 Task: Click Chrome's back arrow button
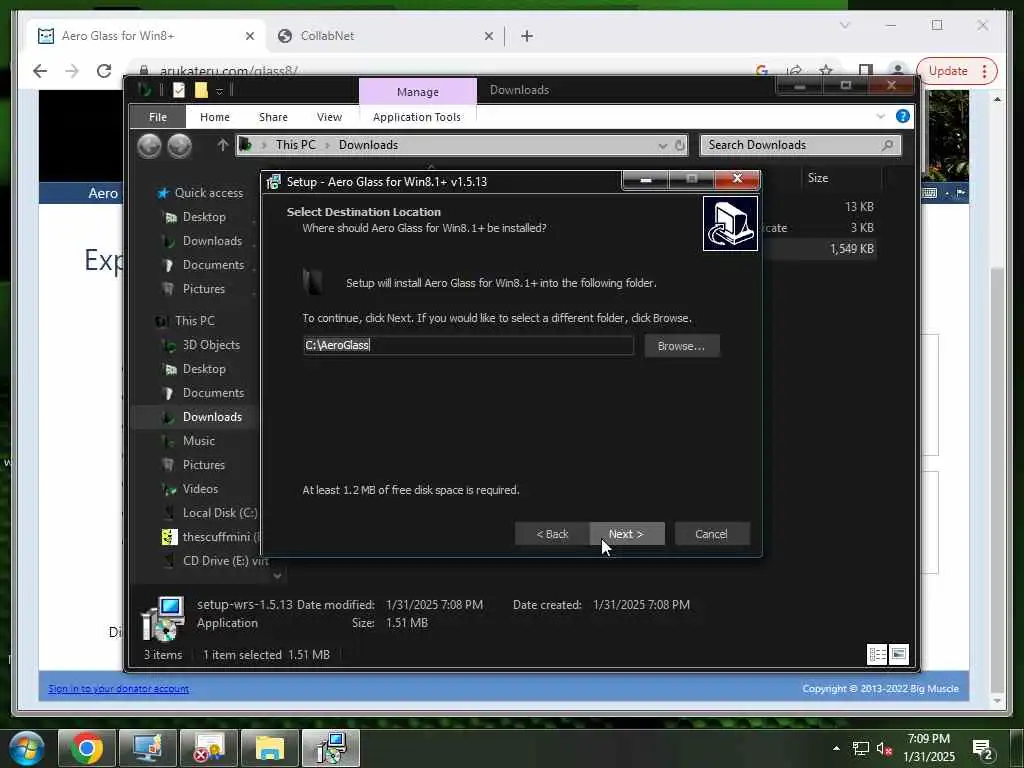coord(40,71)
